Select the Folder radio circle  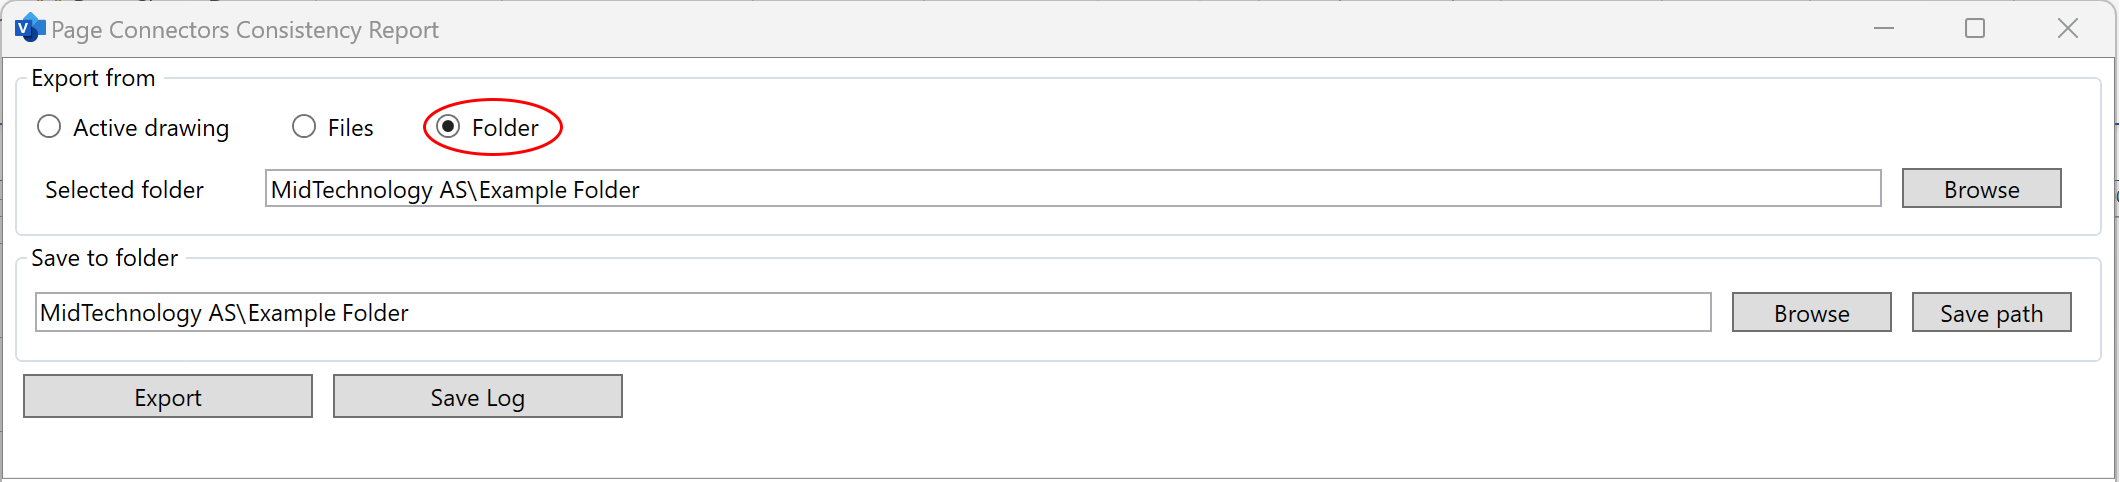tap(448, 127)
